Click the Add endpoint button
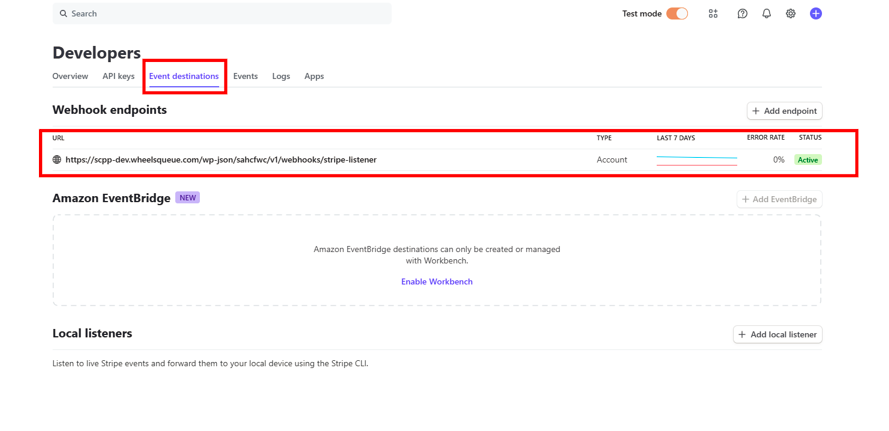889x431 pixels. pyautogui.click(x=784, y=111)
